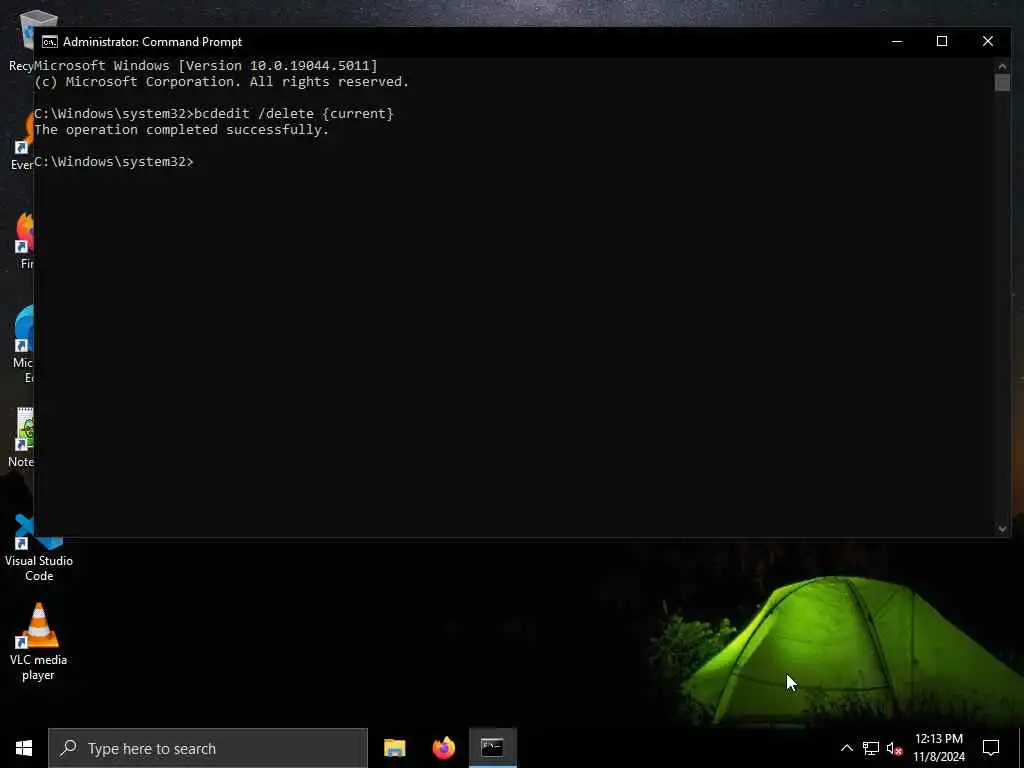Screen dimensions: 1024x768
Task: Close the Administrator Command Prompt window
Action: (x=987, y=41)
